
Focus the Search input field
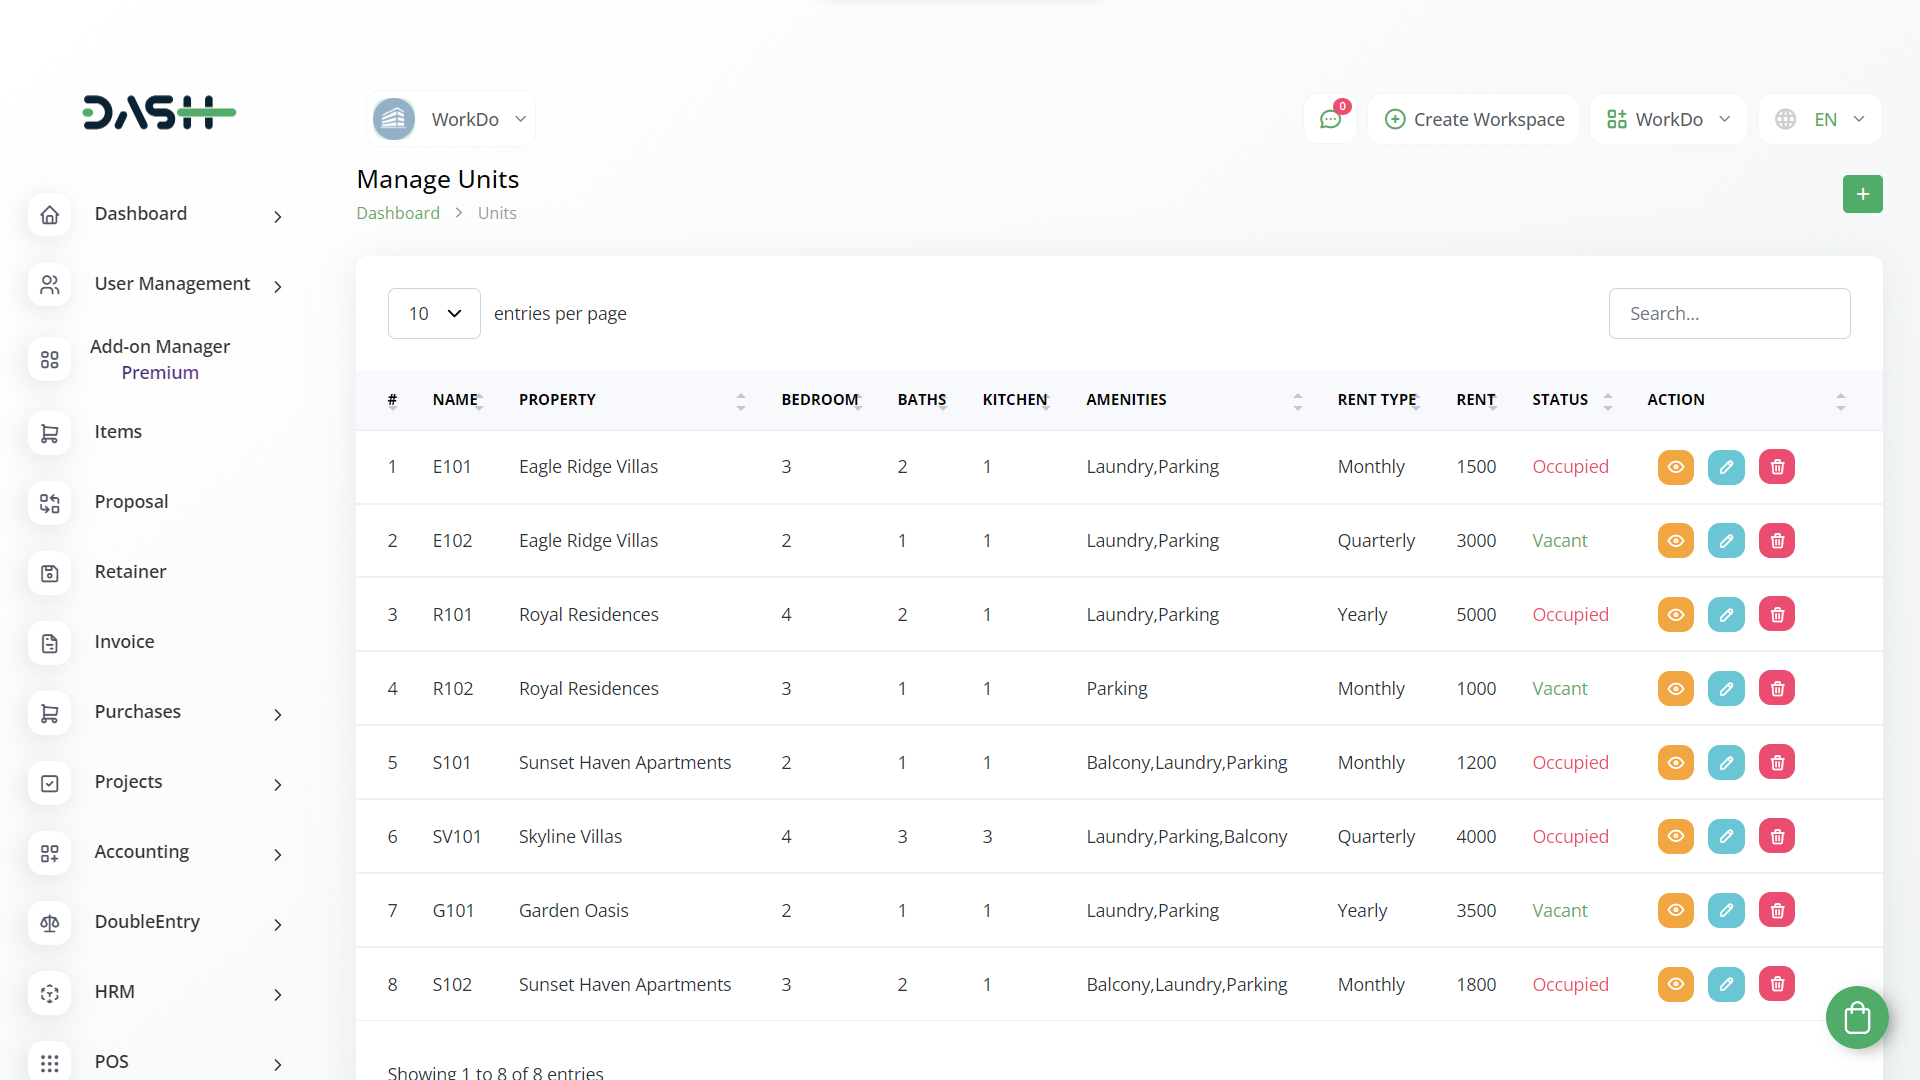[1729, 314]
